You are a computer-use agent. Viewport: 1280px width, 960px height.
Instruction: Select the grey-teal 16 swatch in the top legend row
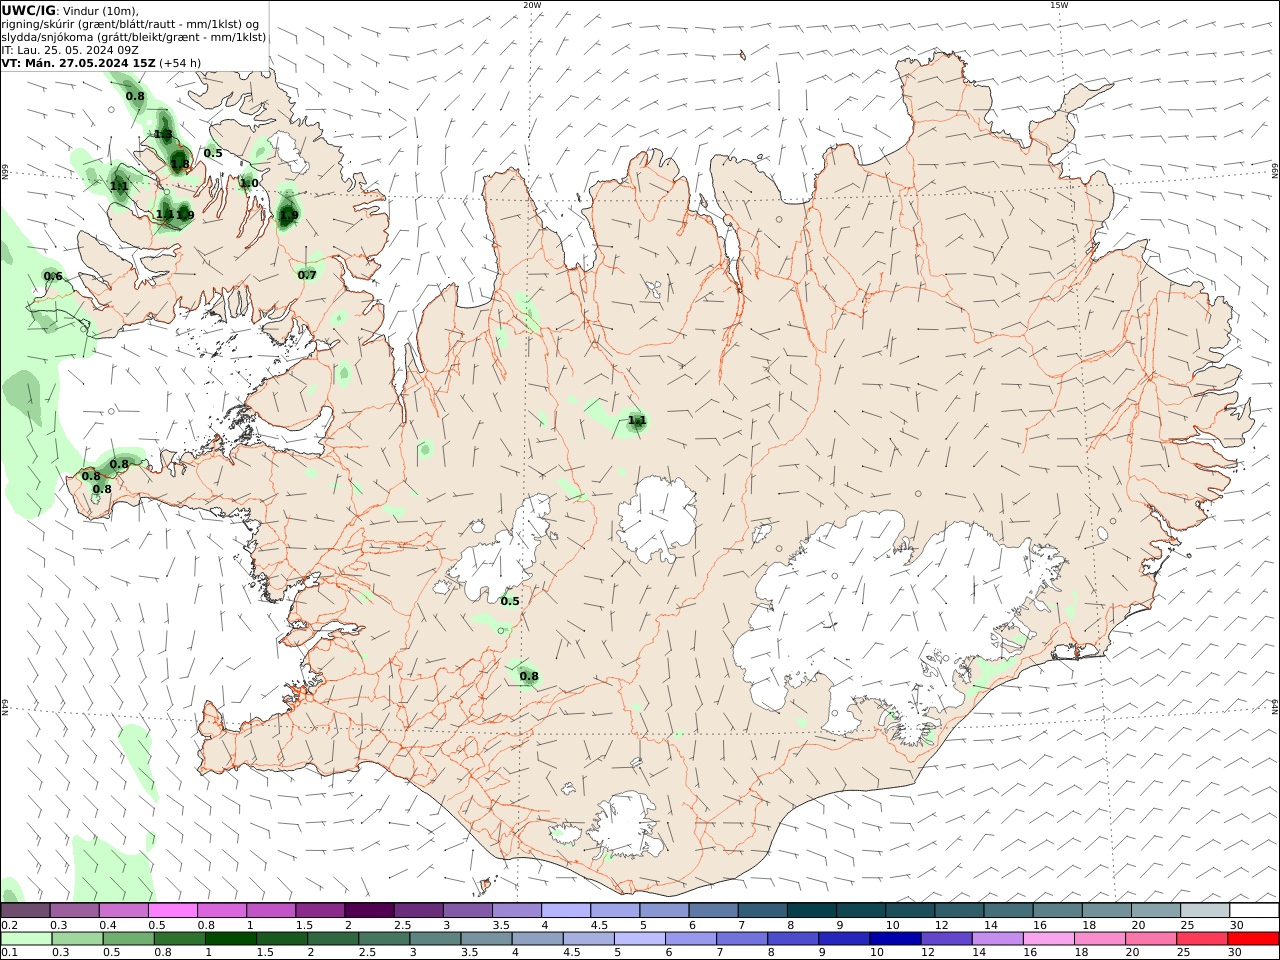[1057, 911]
